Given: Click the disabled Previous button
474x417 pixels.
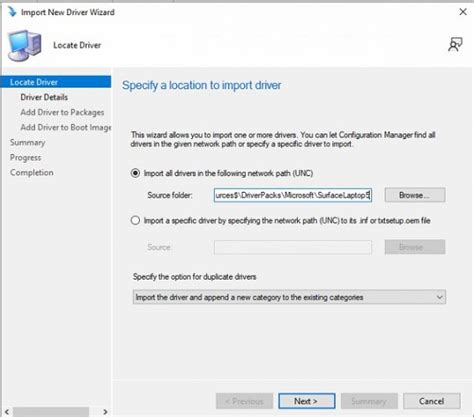Looking at the screenshot, I should point(244,401).
